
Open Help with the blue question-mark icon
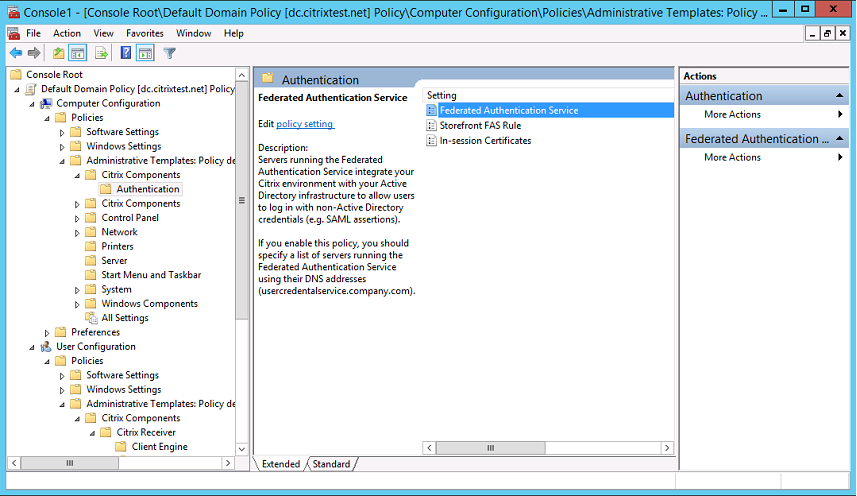pyautogui.click(x=126, y=53)
